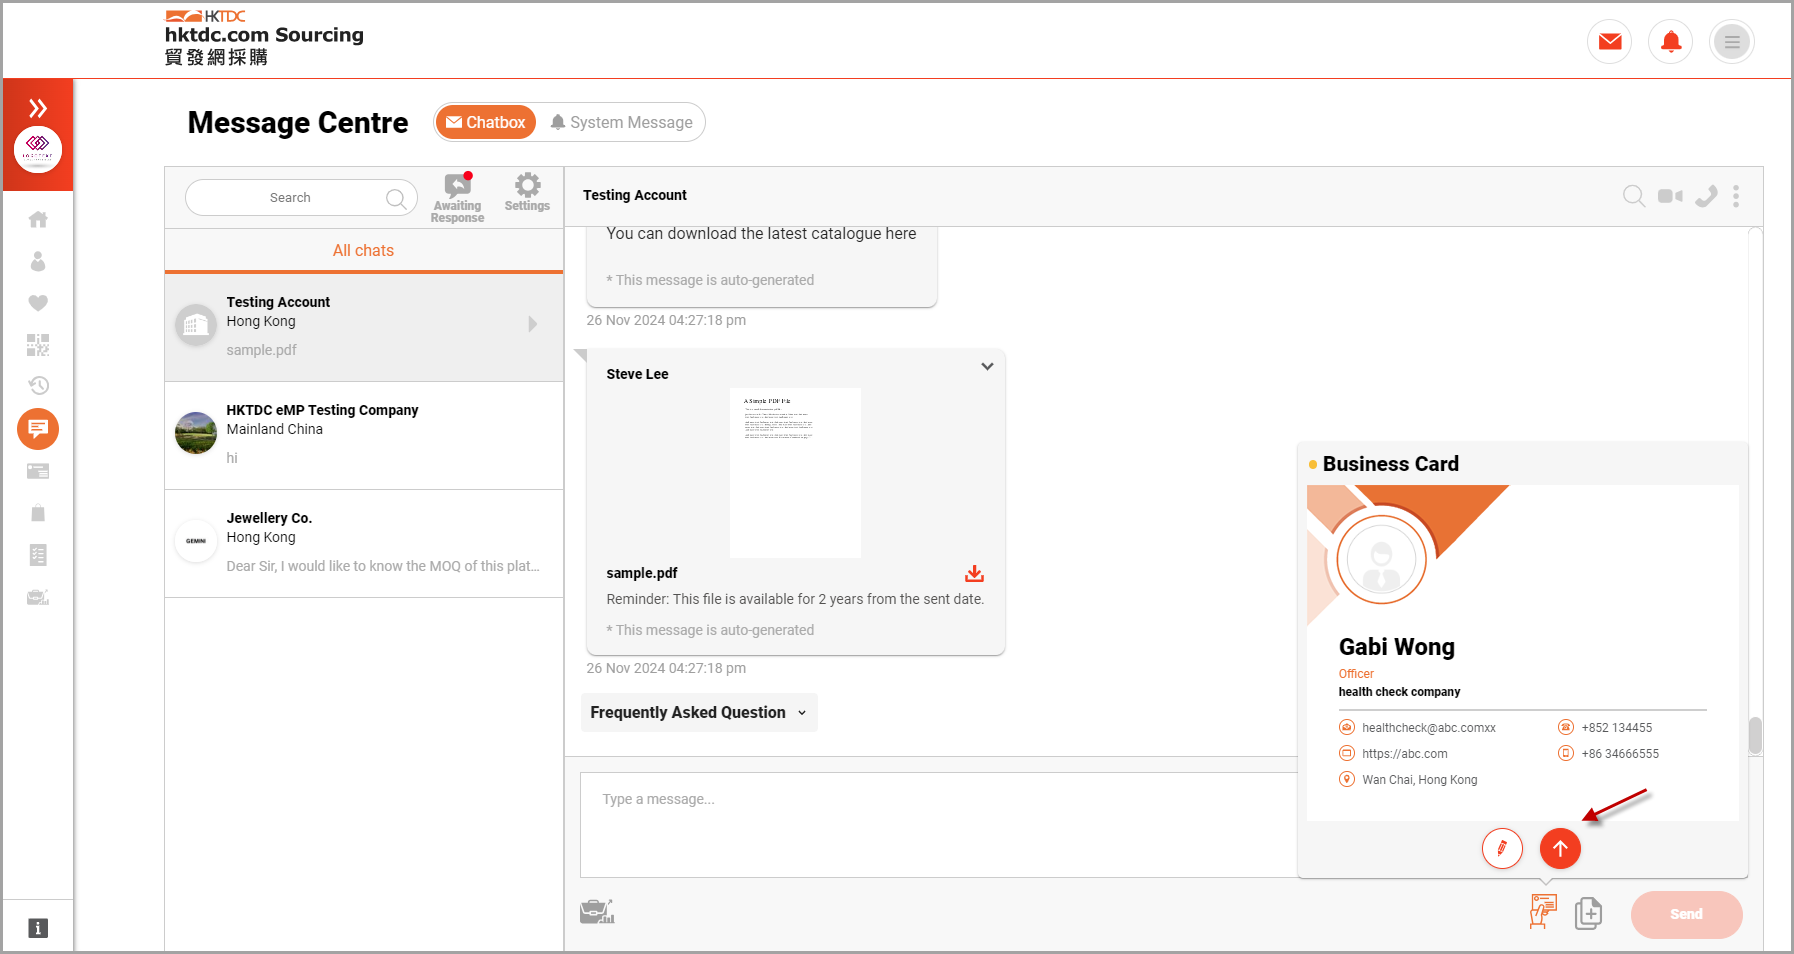Expand Steve Lee message options chevron
Viewport: 1794px width, 954px height.
click(987, 366)
